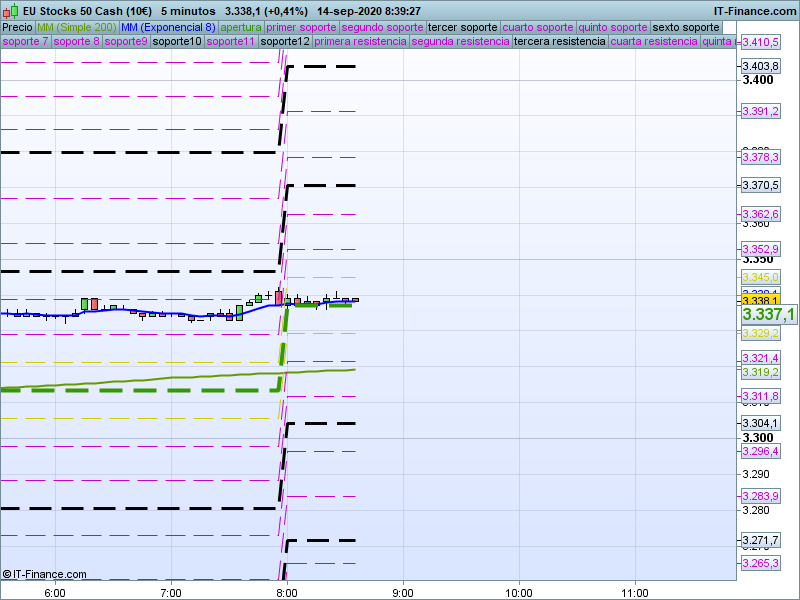
Task: Select the cuarta resistencia label
Action: (654, 42)
